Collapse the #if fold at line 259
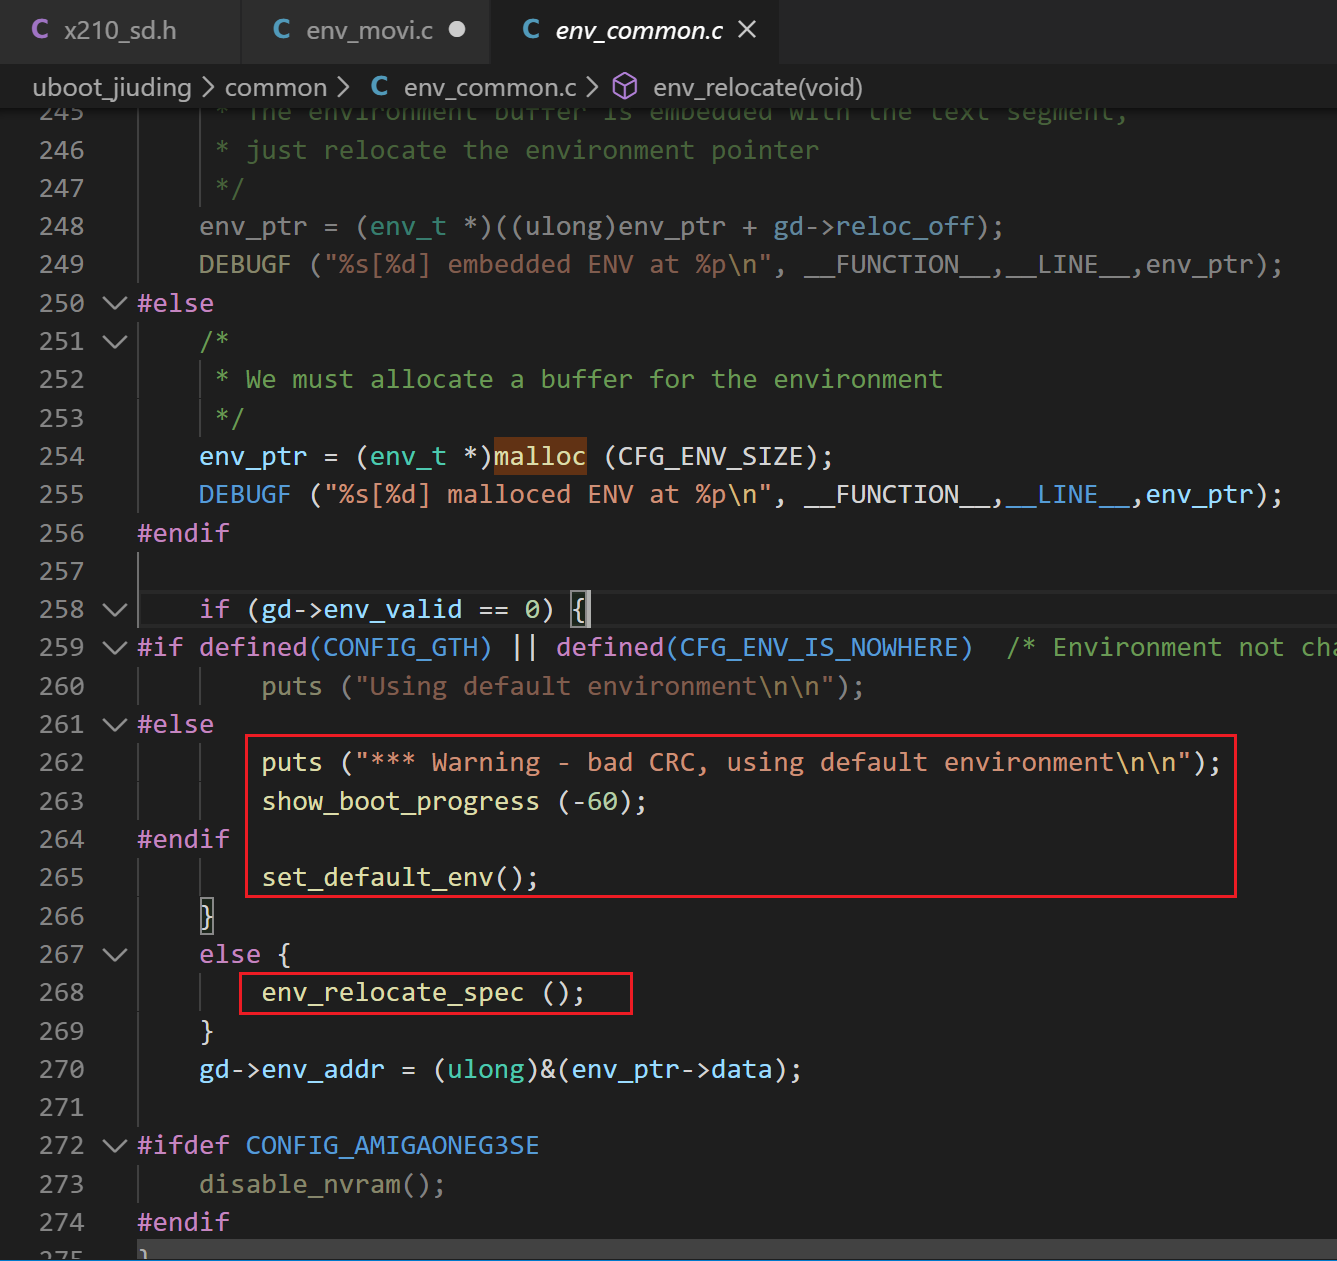The image size is (1337, 1261). point(115,648)
